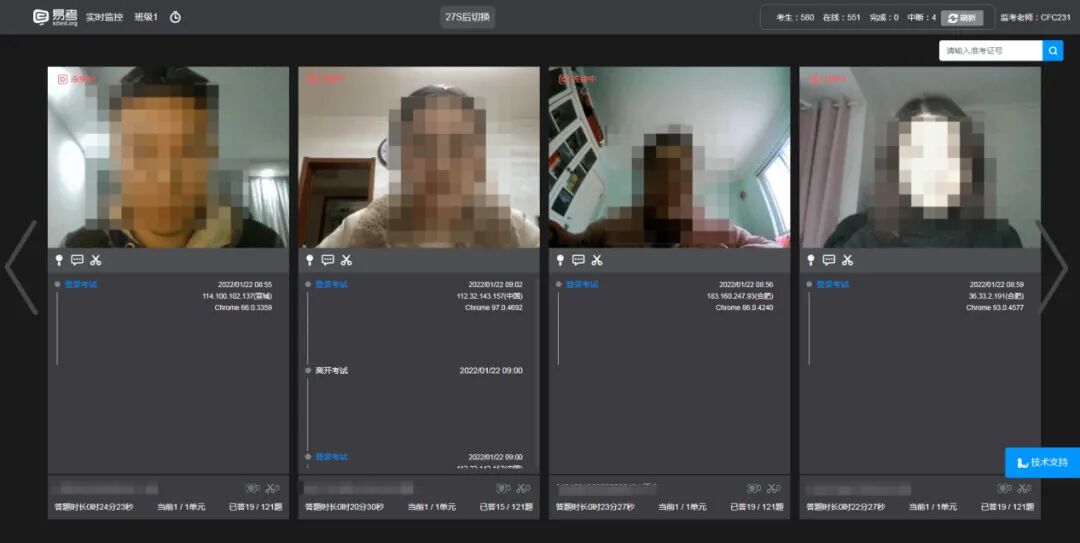This screenshot has height=543, width=1080.
Task: Click the 考生：580 count in header
Action: tap(795, 18)
